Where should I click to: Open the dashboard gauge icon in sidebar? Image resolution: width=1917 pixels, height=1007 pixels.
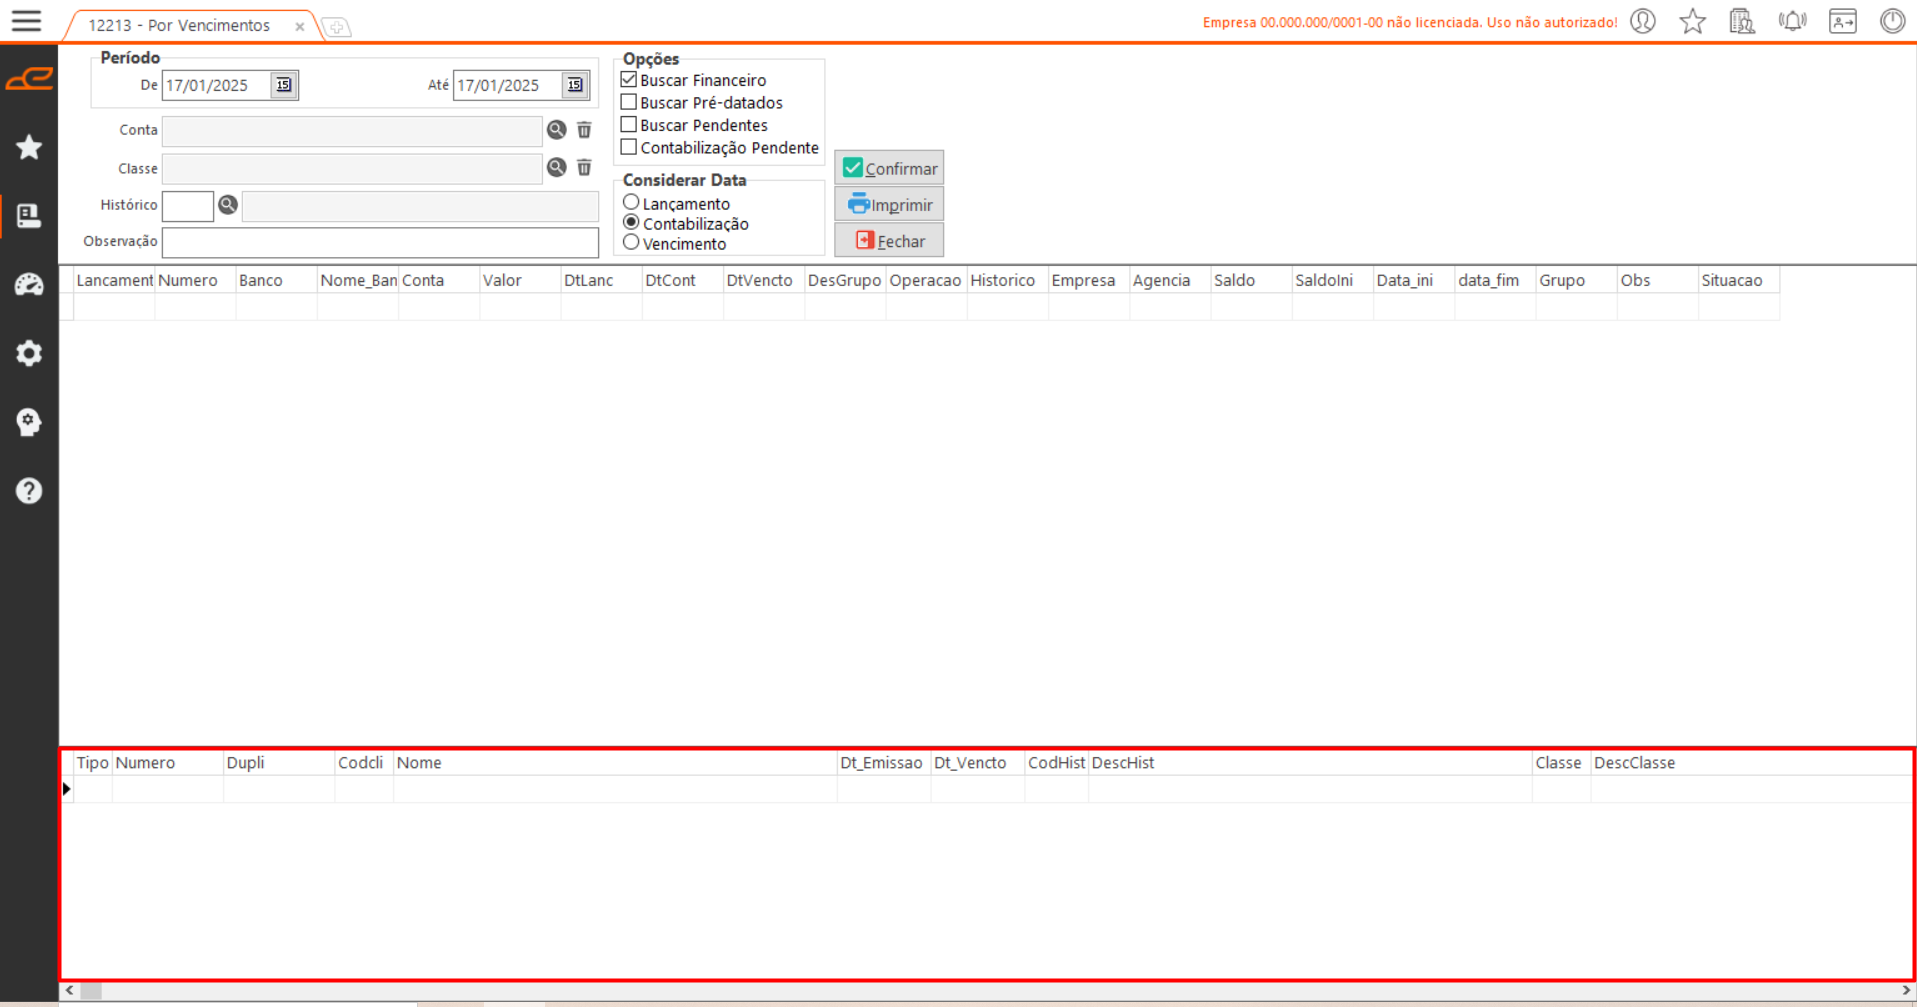pyautogui.click(x=29, y=285)
